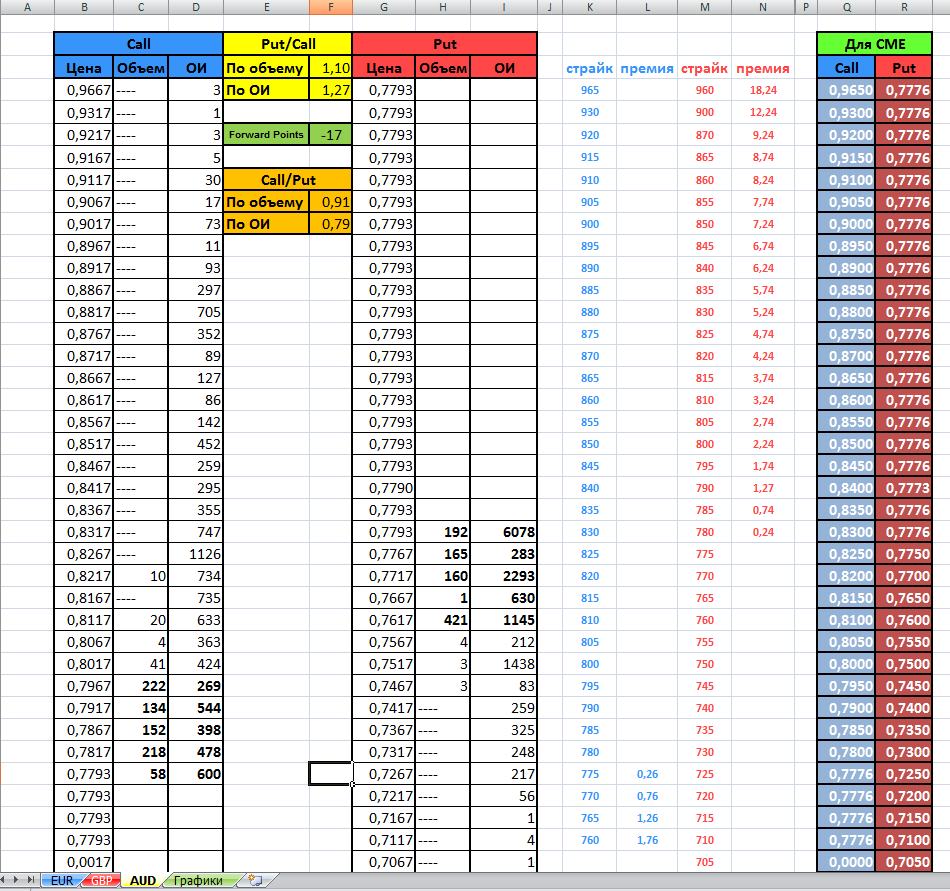Click Put open interest cell 2293
Viewport: 950px width, 891px height.
pyautogui.click(x=503, y=576)
